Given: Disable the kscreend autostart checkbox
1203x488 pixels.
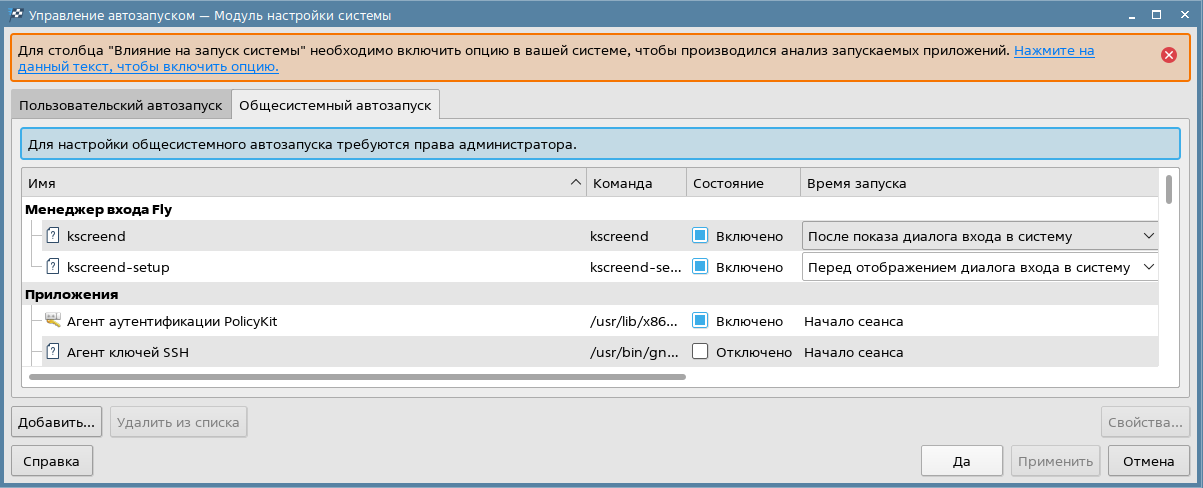Looking at the screenshot, I should tap(700, 236).
